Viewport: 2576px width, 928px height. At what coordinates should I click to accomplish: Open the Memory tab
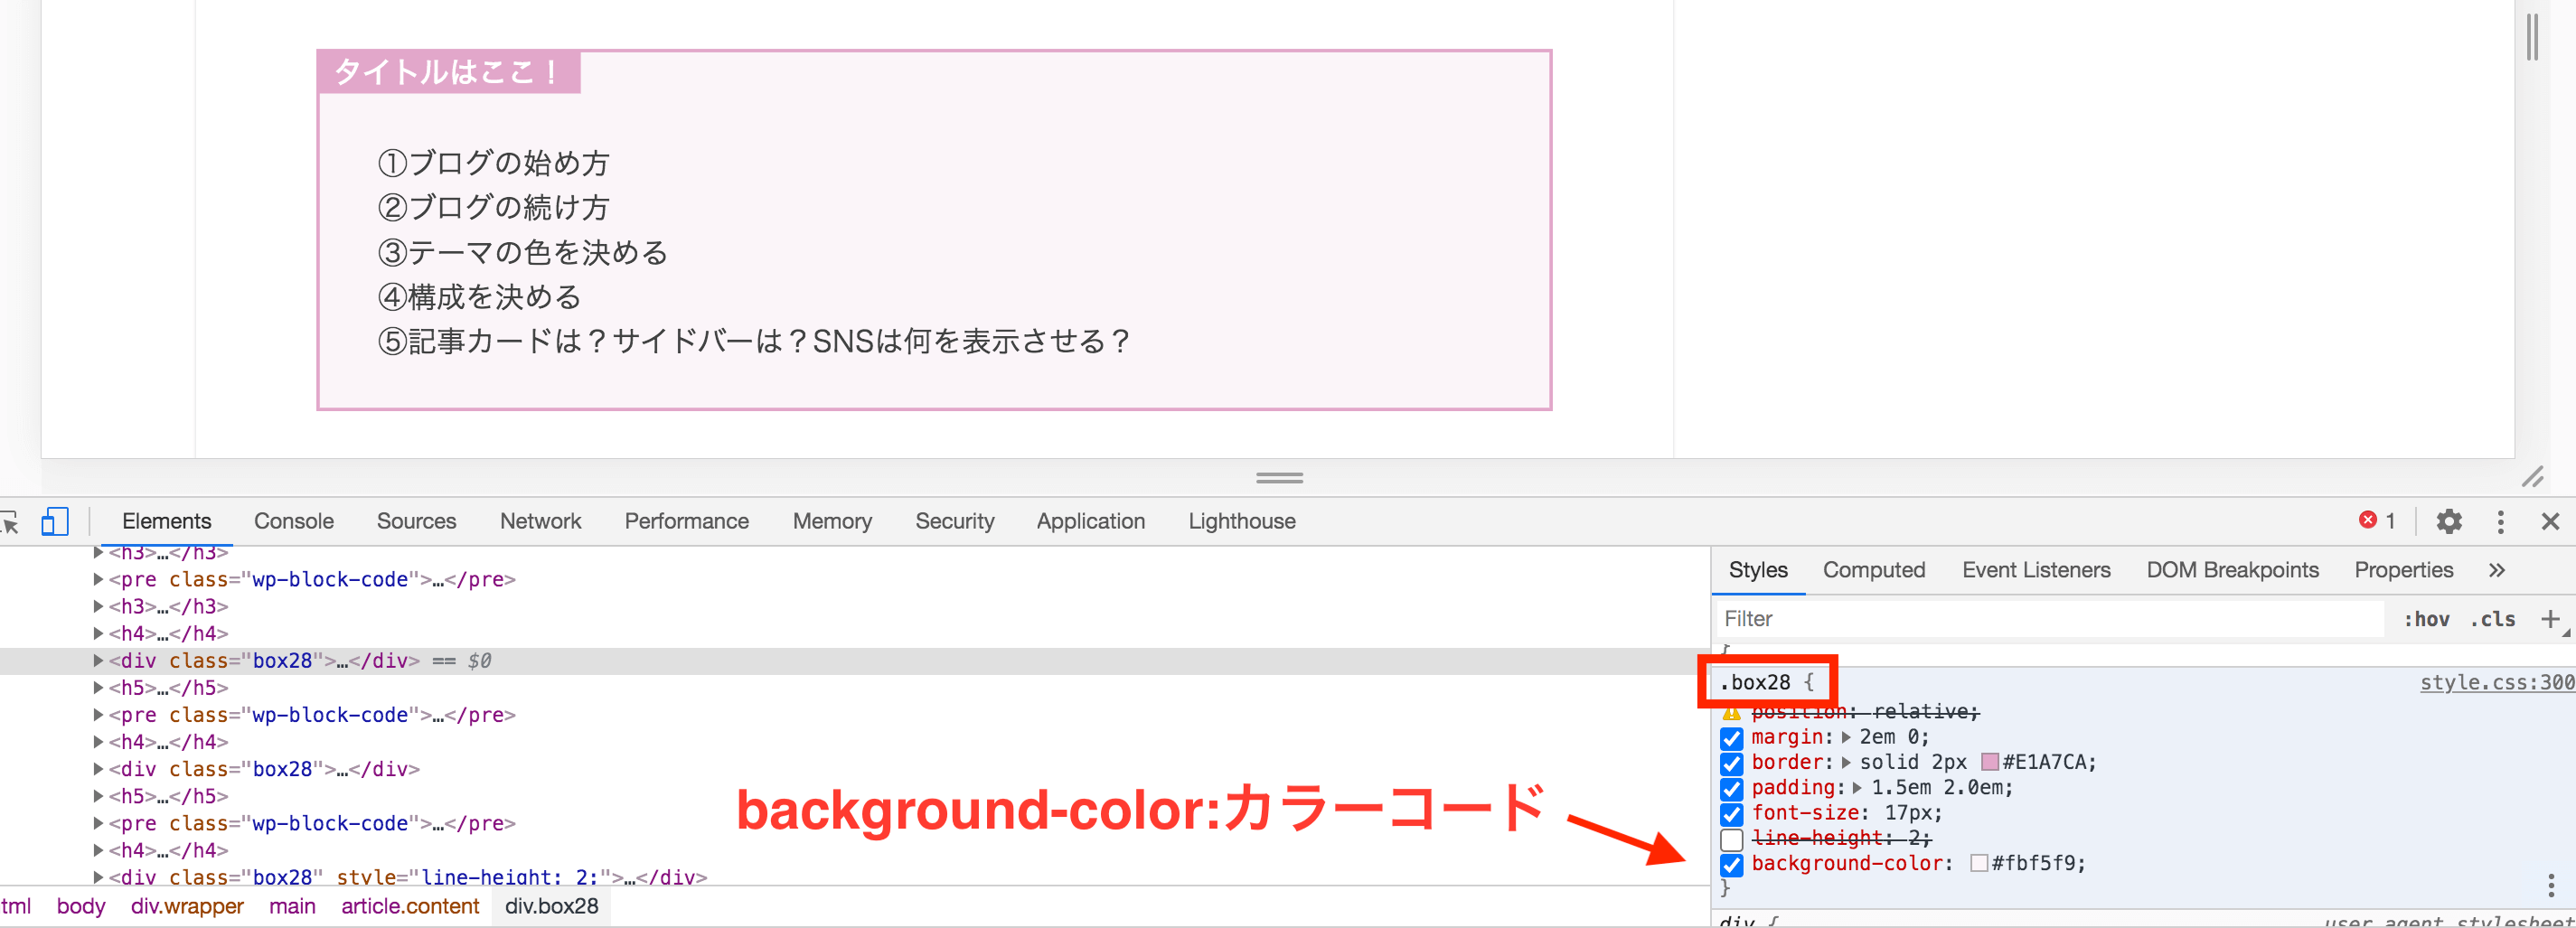point(832,521)
